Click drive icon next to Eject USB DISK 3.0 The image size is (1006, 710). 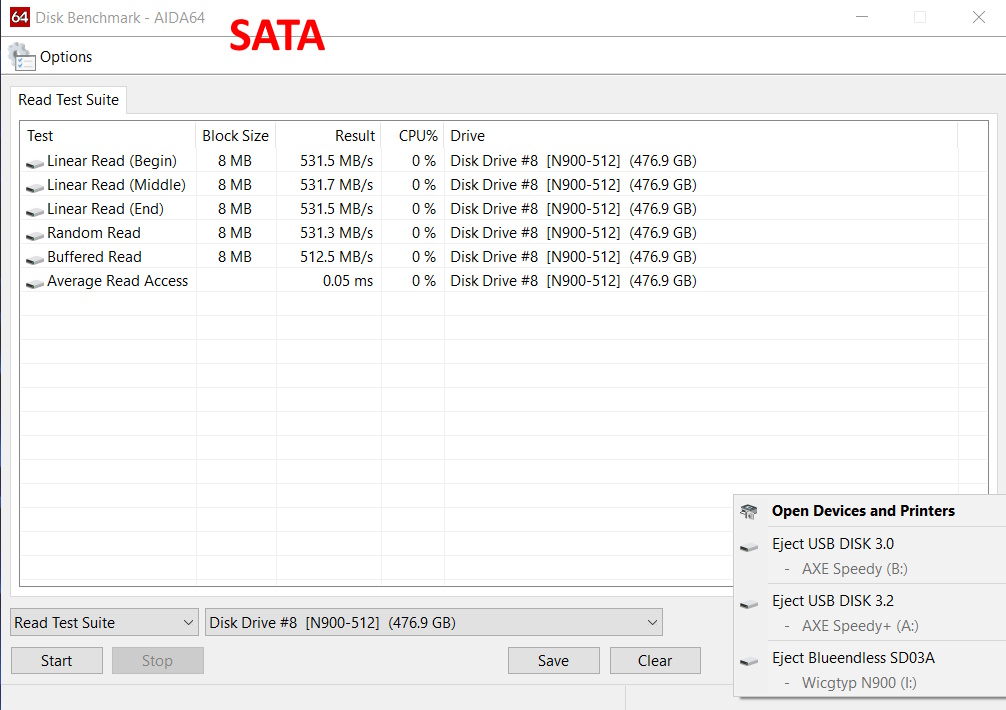coord(749,547)
